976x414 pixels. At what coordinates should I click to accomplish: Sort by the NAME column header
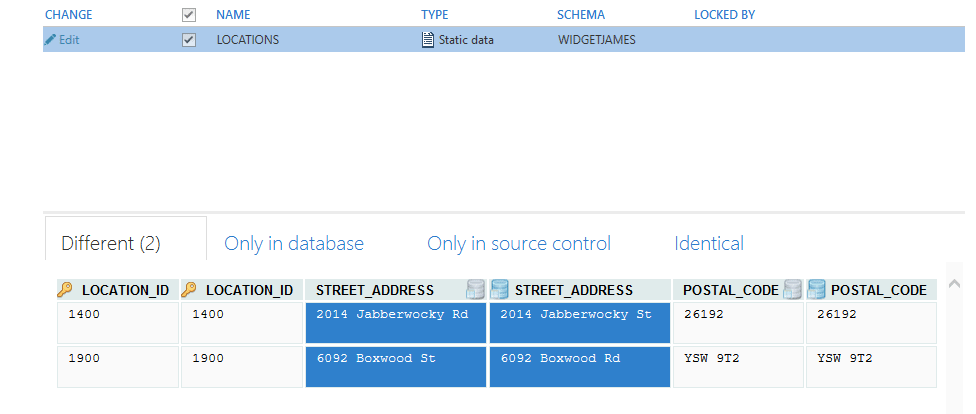[x=233, y=15]
